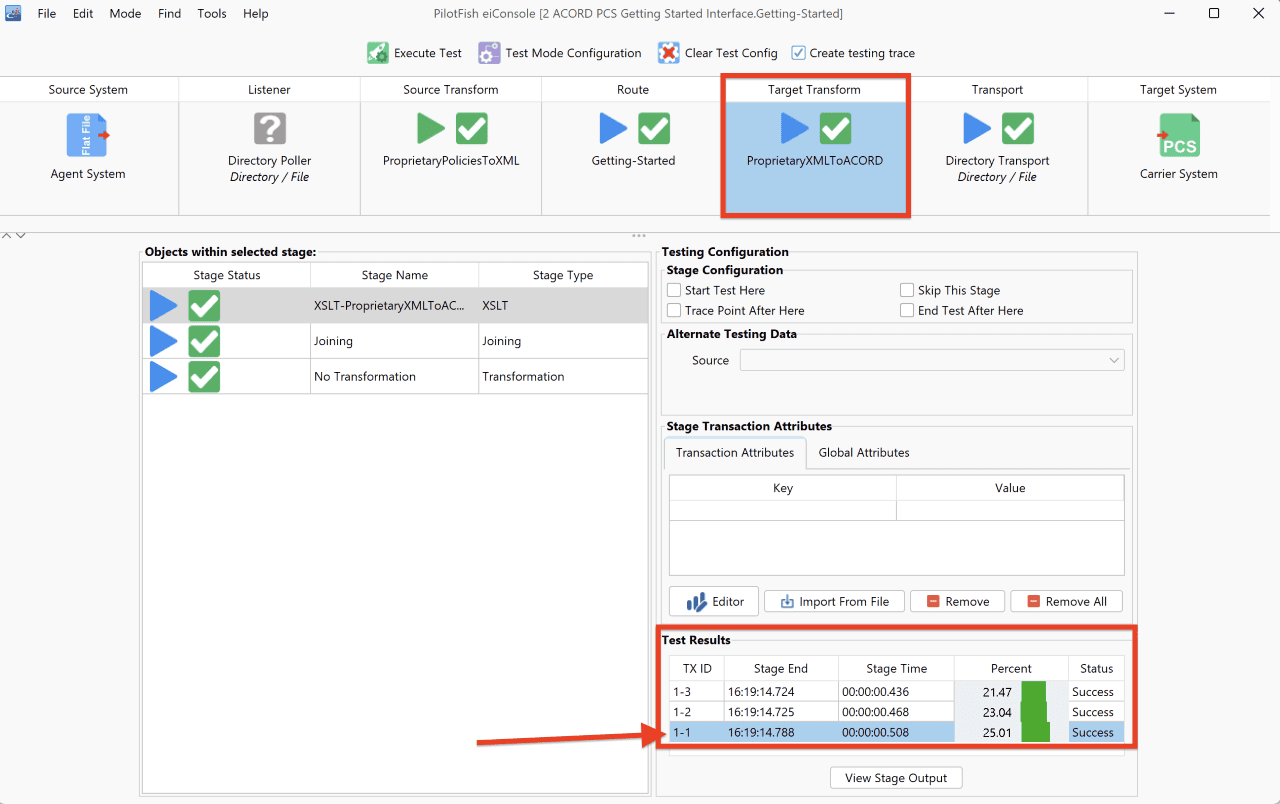Check the Skip This Stage option
The image size is (1280, 804).
pos(907,290)
